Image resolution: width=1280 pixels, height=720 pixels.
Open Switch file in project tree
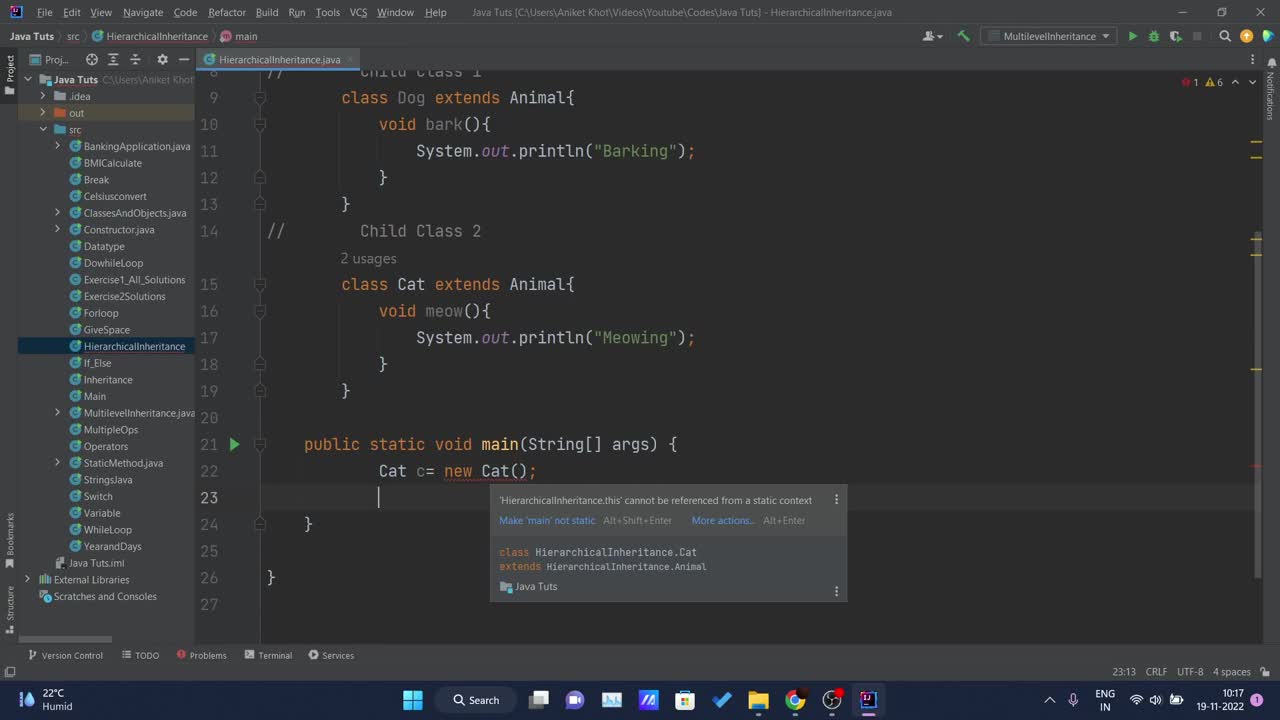(x=98, y=496)
